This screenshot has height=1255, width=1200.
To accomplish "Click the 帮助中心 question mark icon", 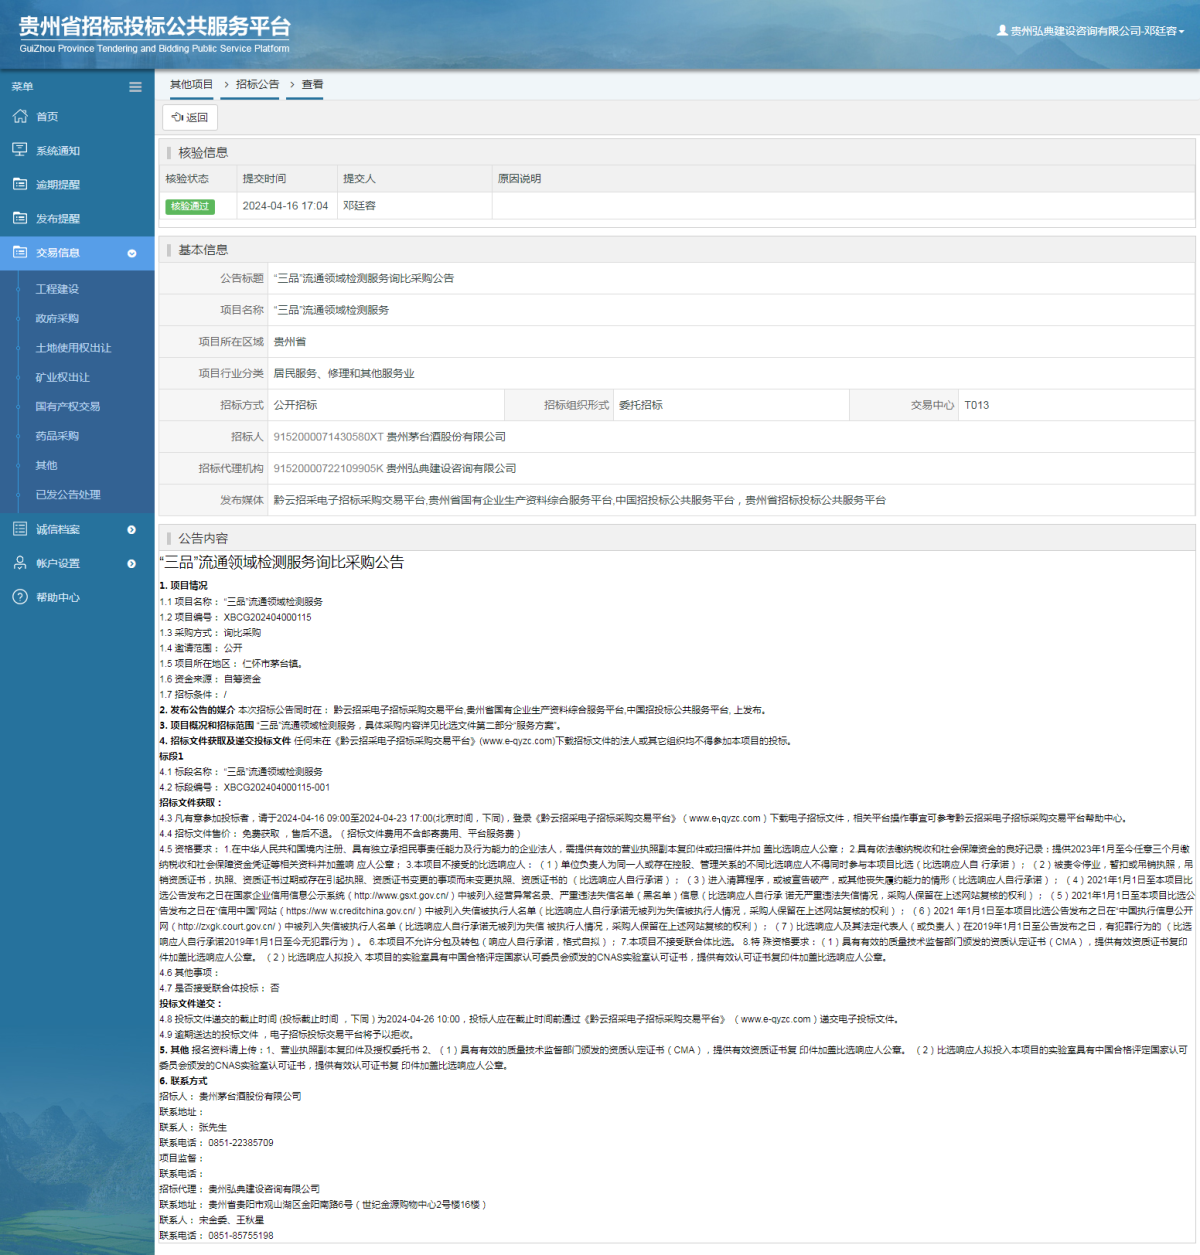I will pos(20,597).
